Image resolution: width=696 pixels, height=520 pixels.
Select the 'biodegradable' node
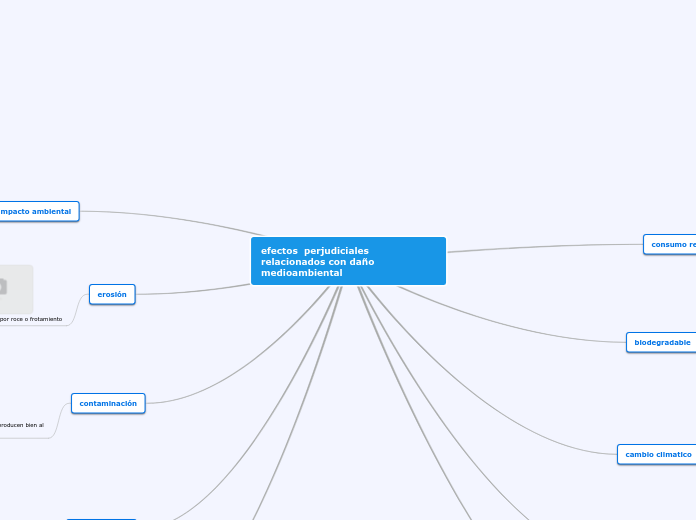[661, 342]
